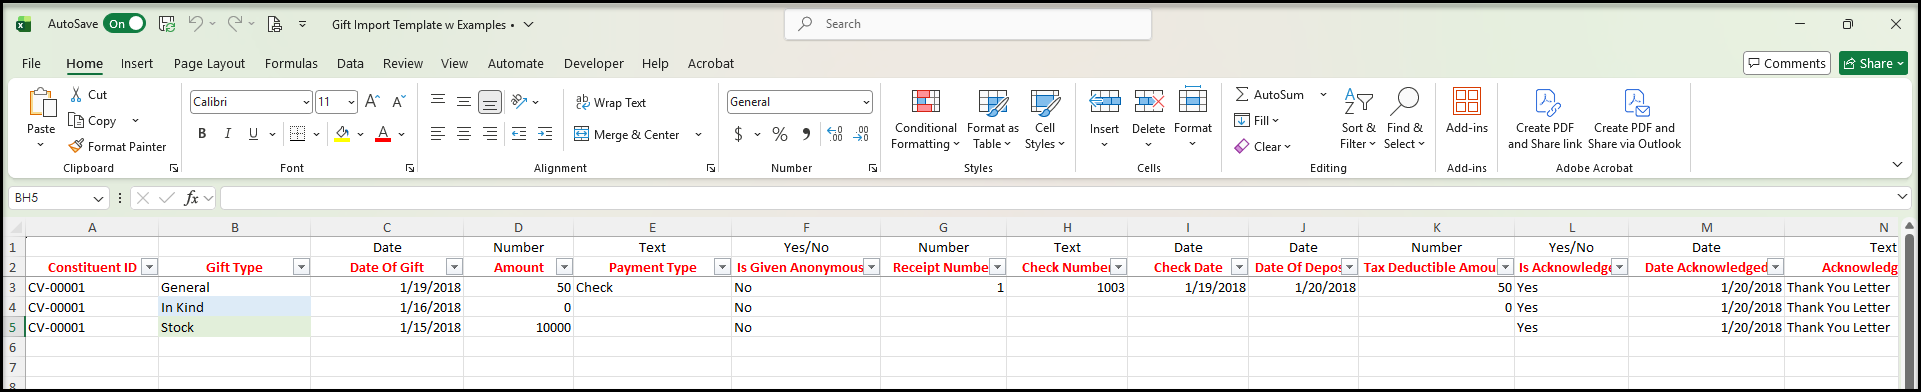
Task: Decrease font size icon
Action: coord(398,102)
